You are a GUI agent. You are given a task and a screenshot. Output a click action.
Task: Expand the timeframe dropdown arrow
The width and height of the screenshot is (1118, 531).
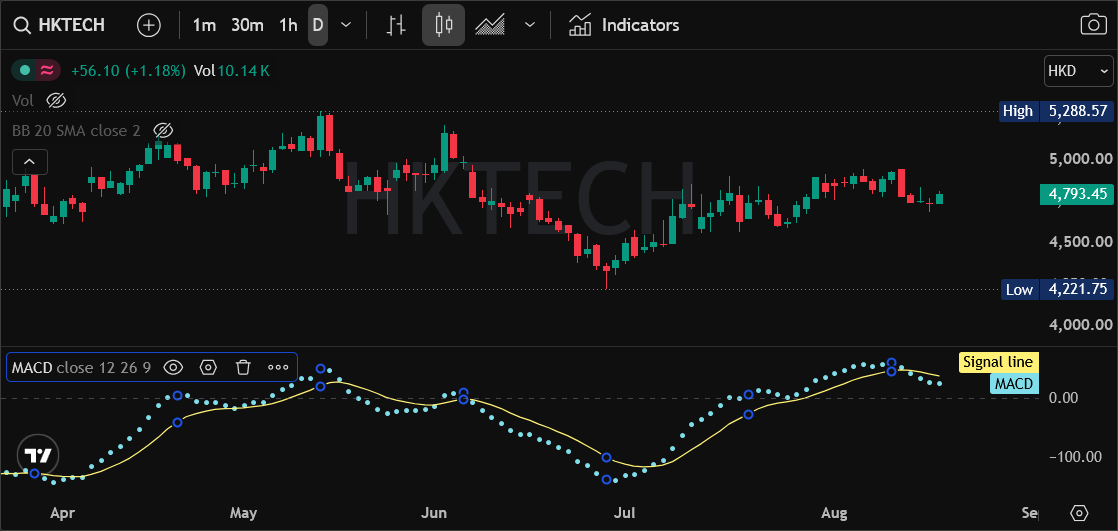click(346, 25)
